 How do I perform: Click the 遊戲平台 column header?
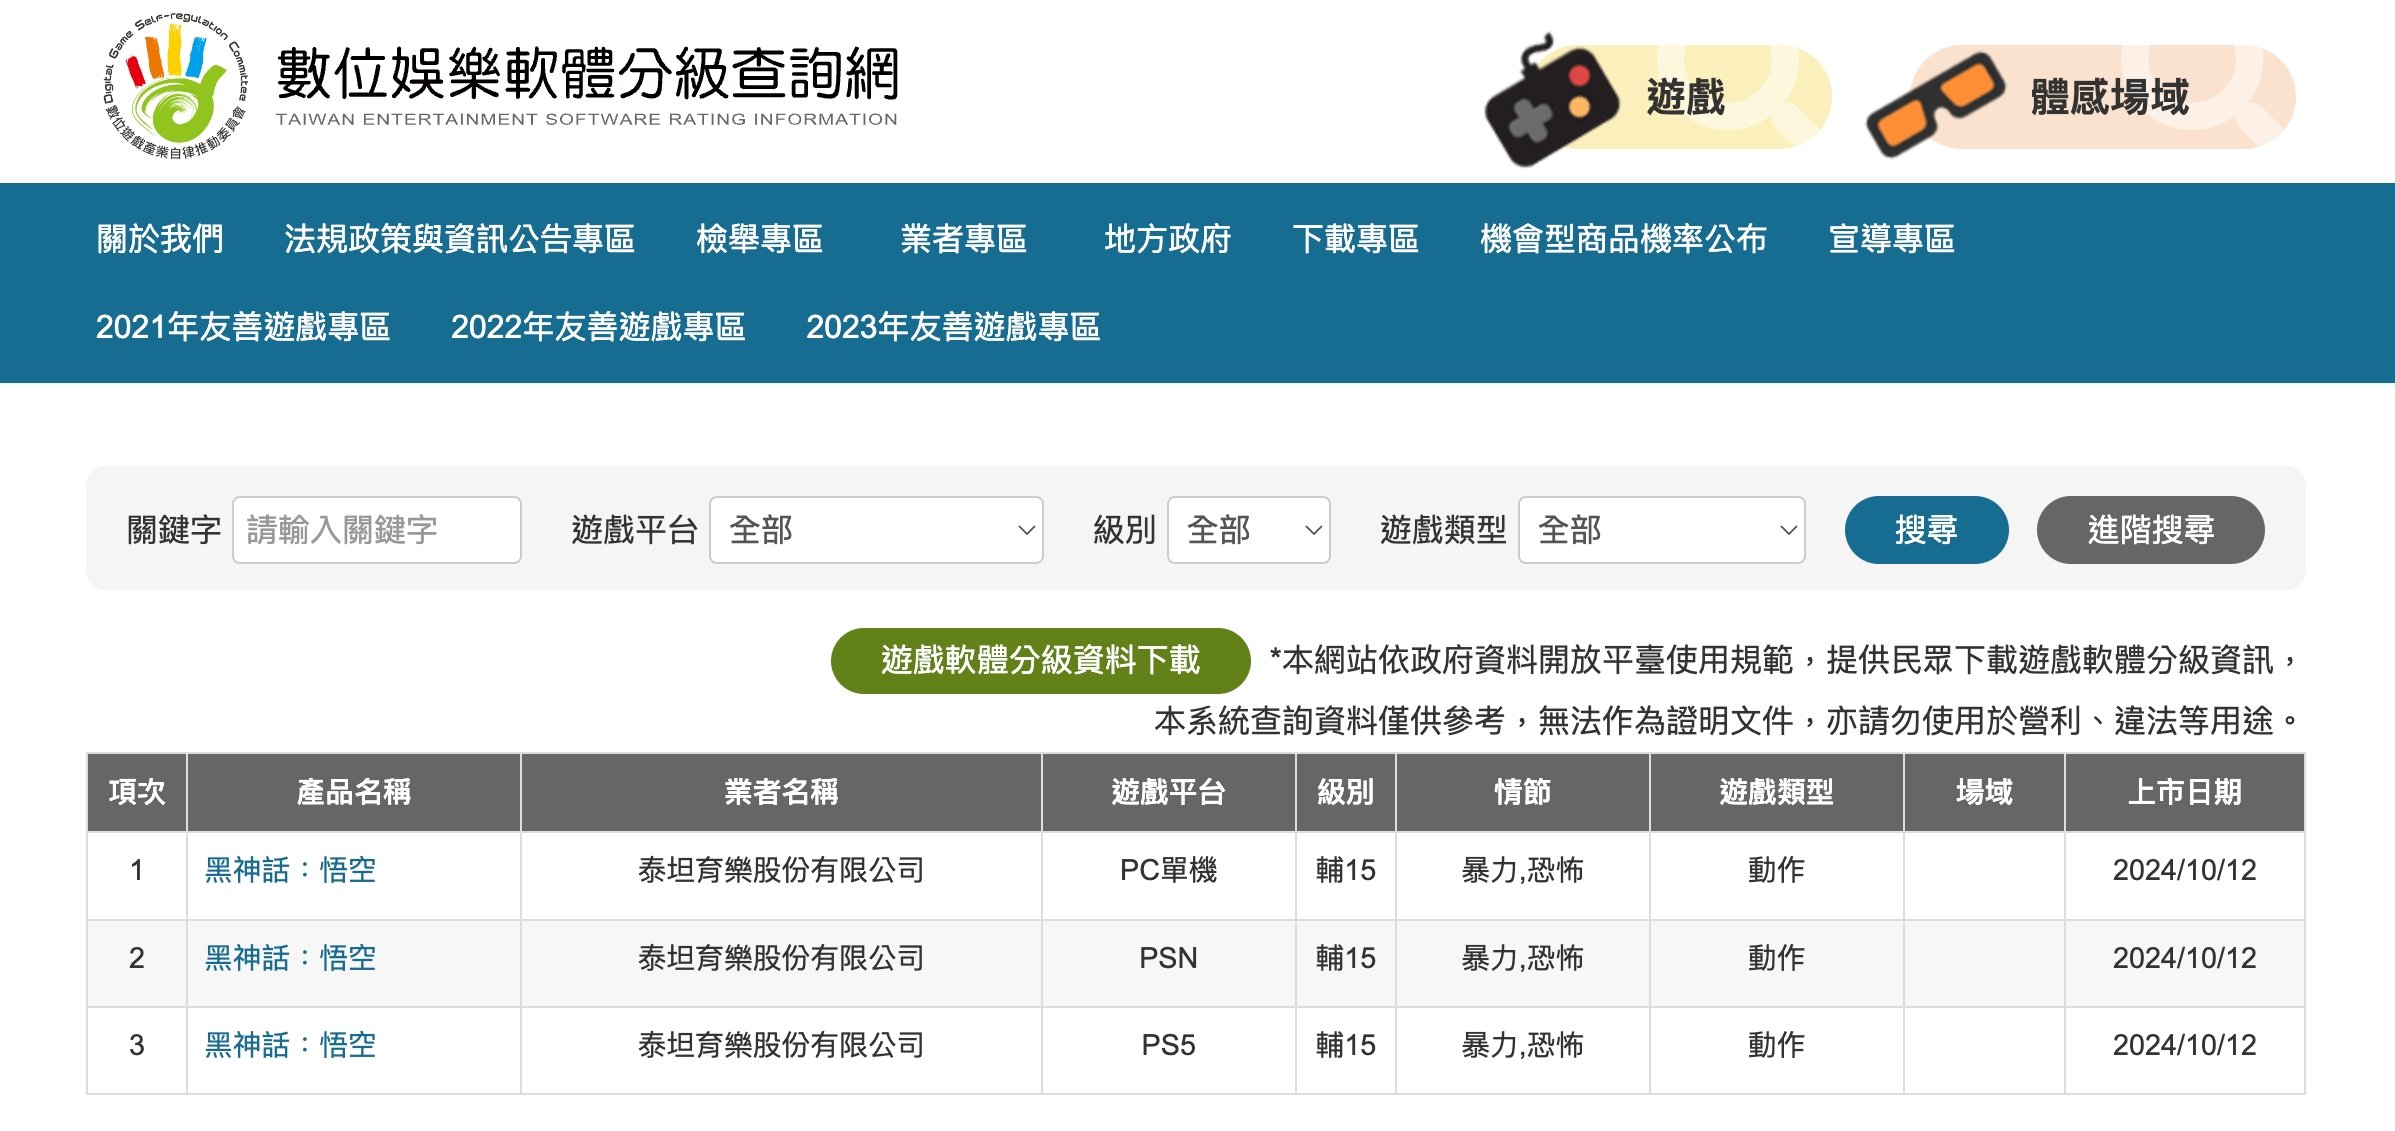click(1168, 792)
